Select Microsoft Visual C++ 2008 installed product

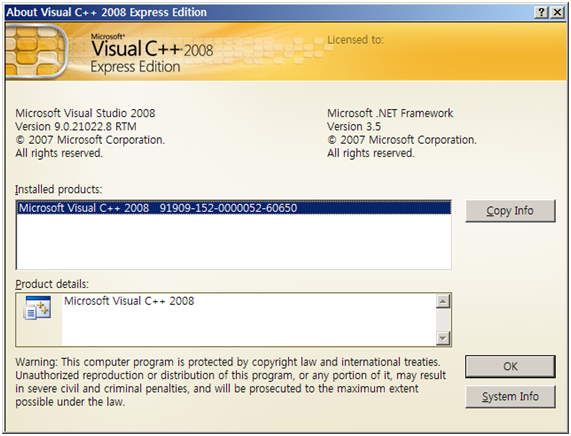(234, 208)
